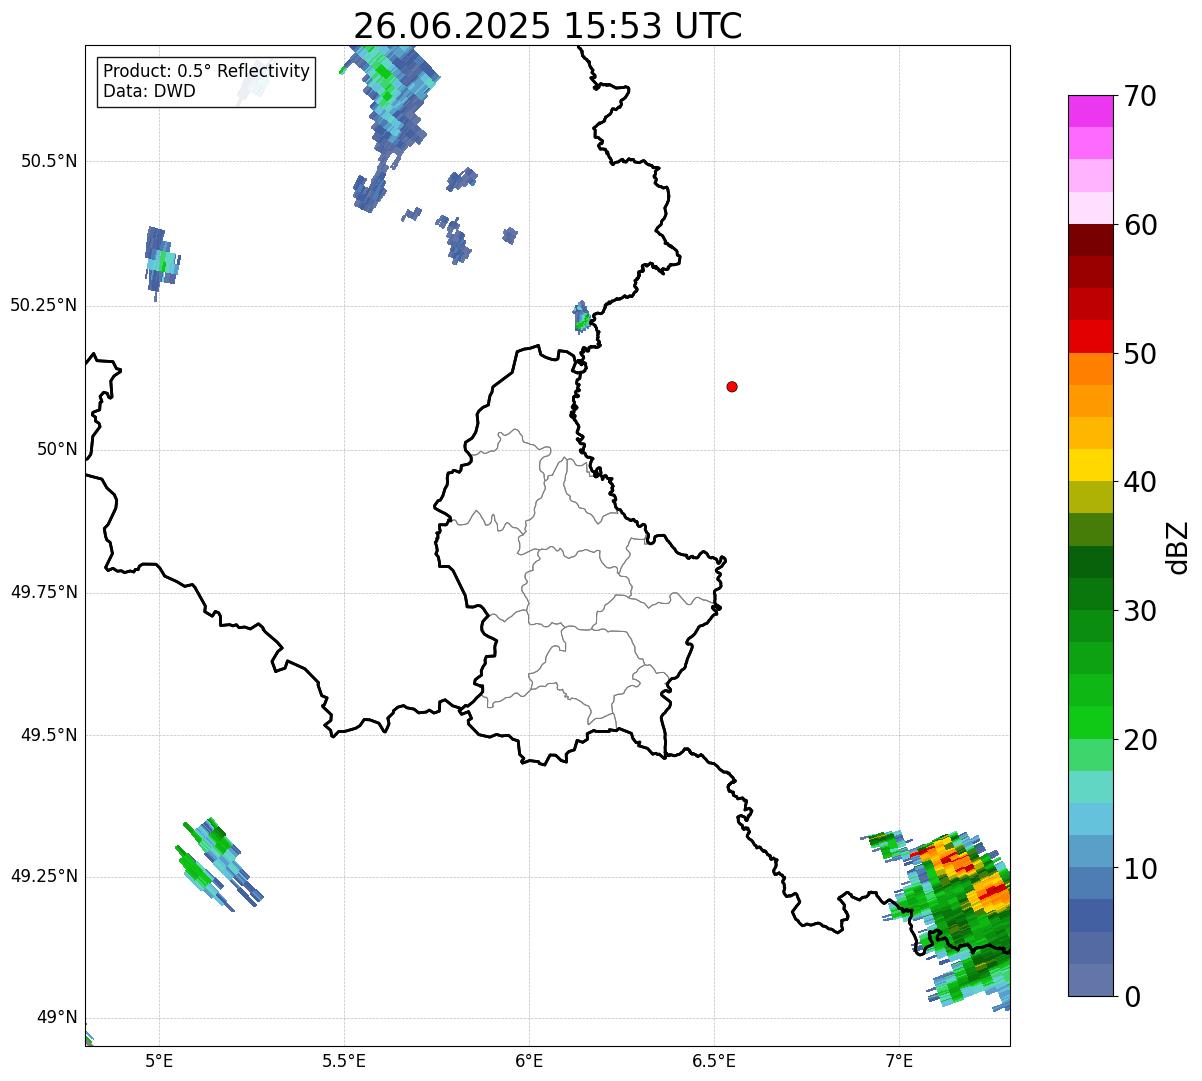
Task: Click the small echo near 50.25°N 5°E
Action: 161,262
